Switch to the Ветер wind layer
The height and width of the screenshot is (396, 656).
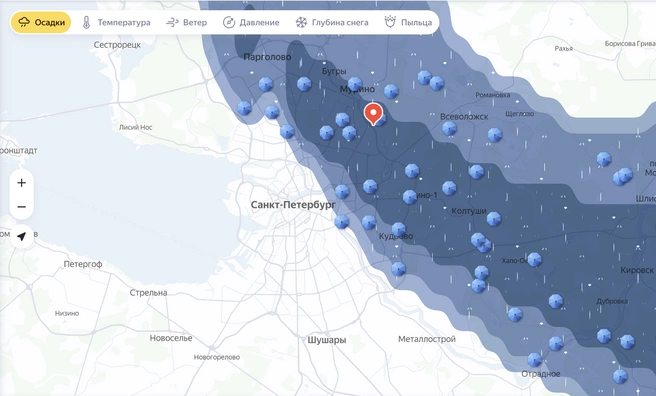[x=187, y=23]
